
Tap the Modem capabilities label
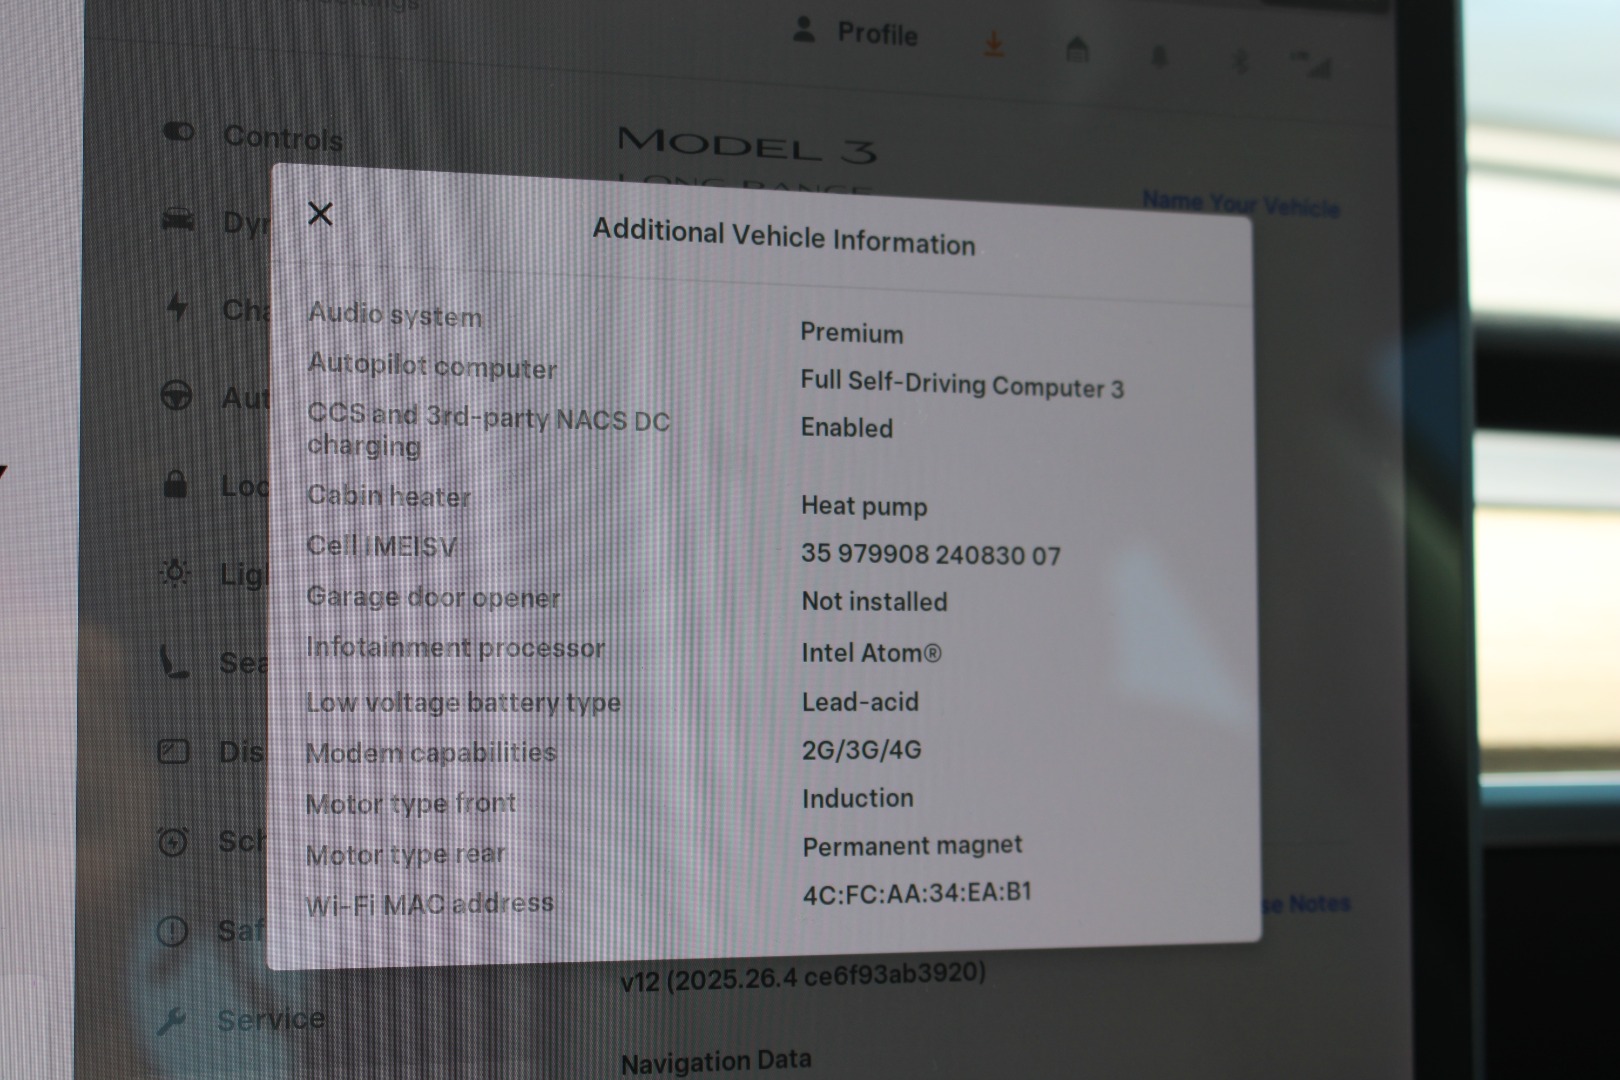431,753
